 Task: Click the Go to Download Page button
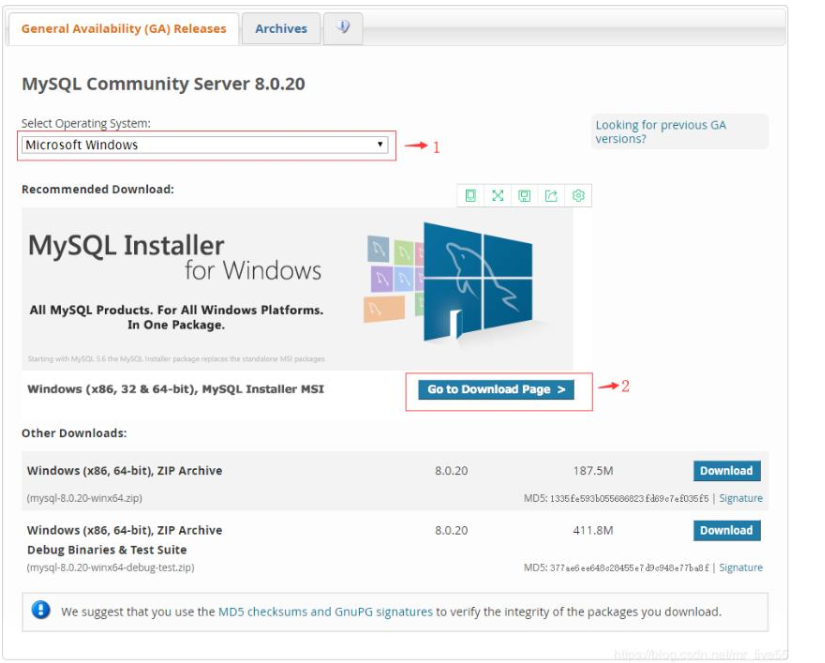[496, 389]
